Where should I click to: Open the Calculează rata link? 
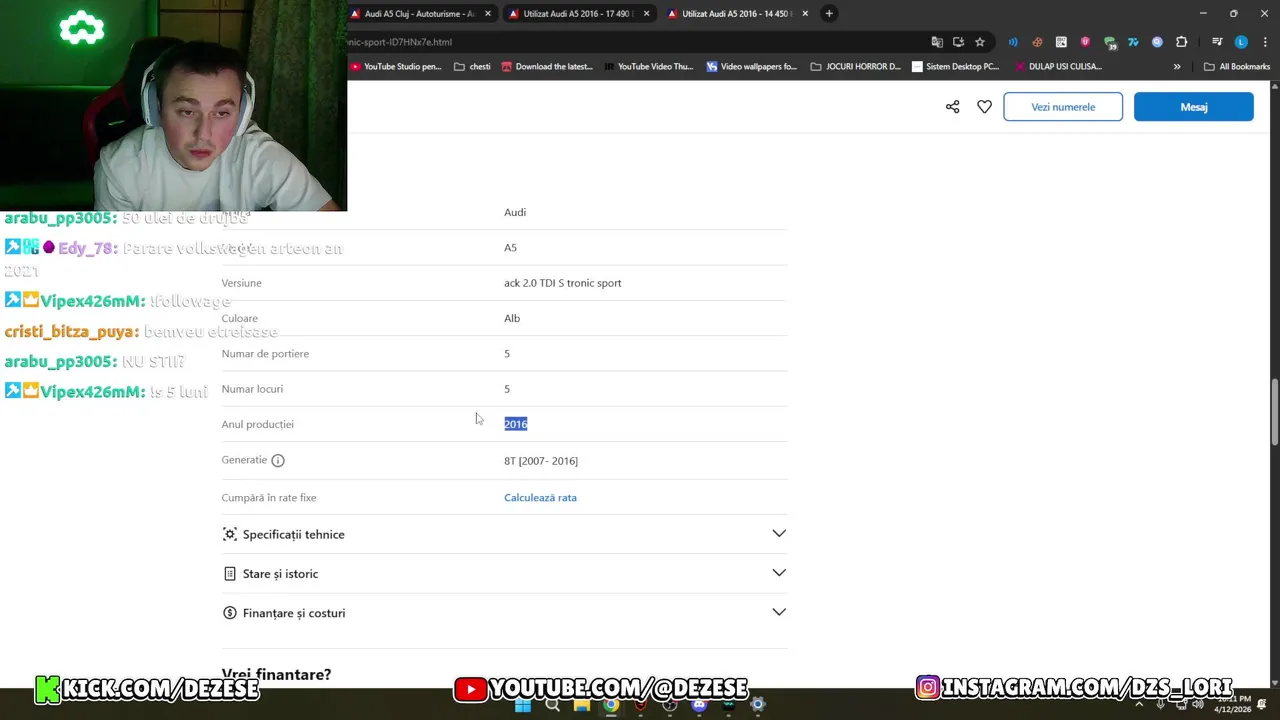[x=540, y=498]
